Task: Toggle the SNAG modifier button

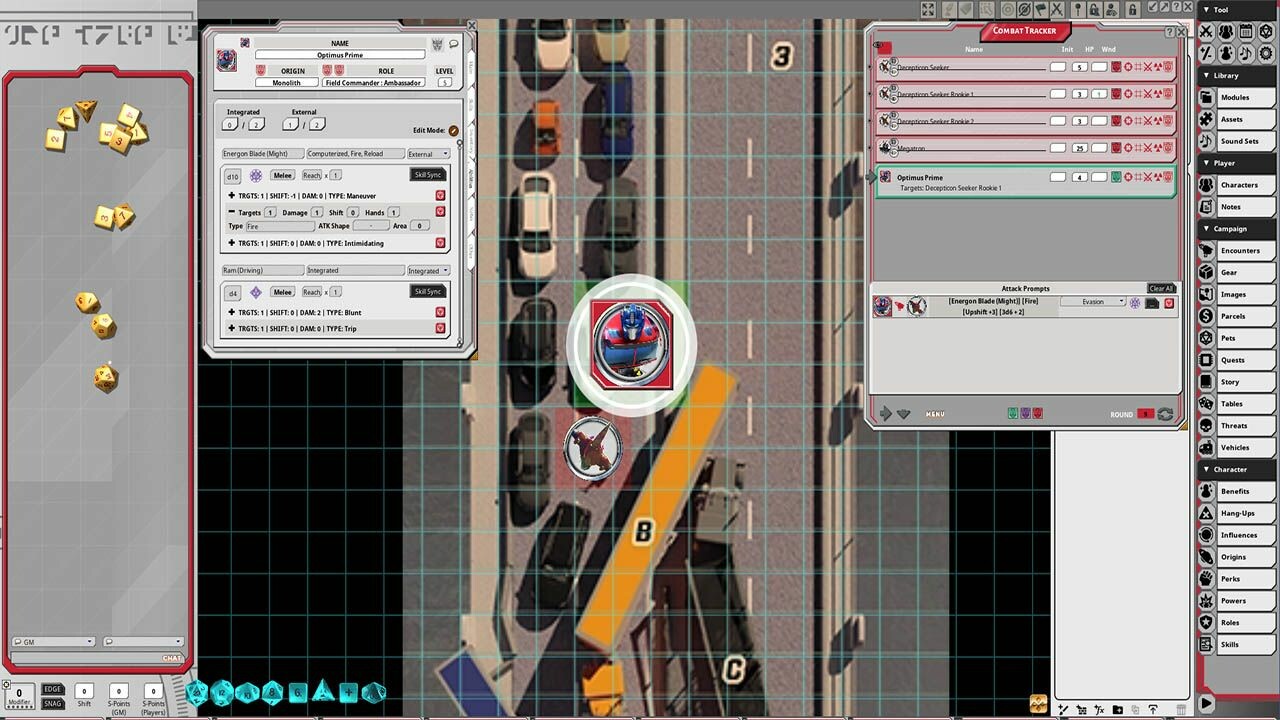Action: point(53,704)
